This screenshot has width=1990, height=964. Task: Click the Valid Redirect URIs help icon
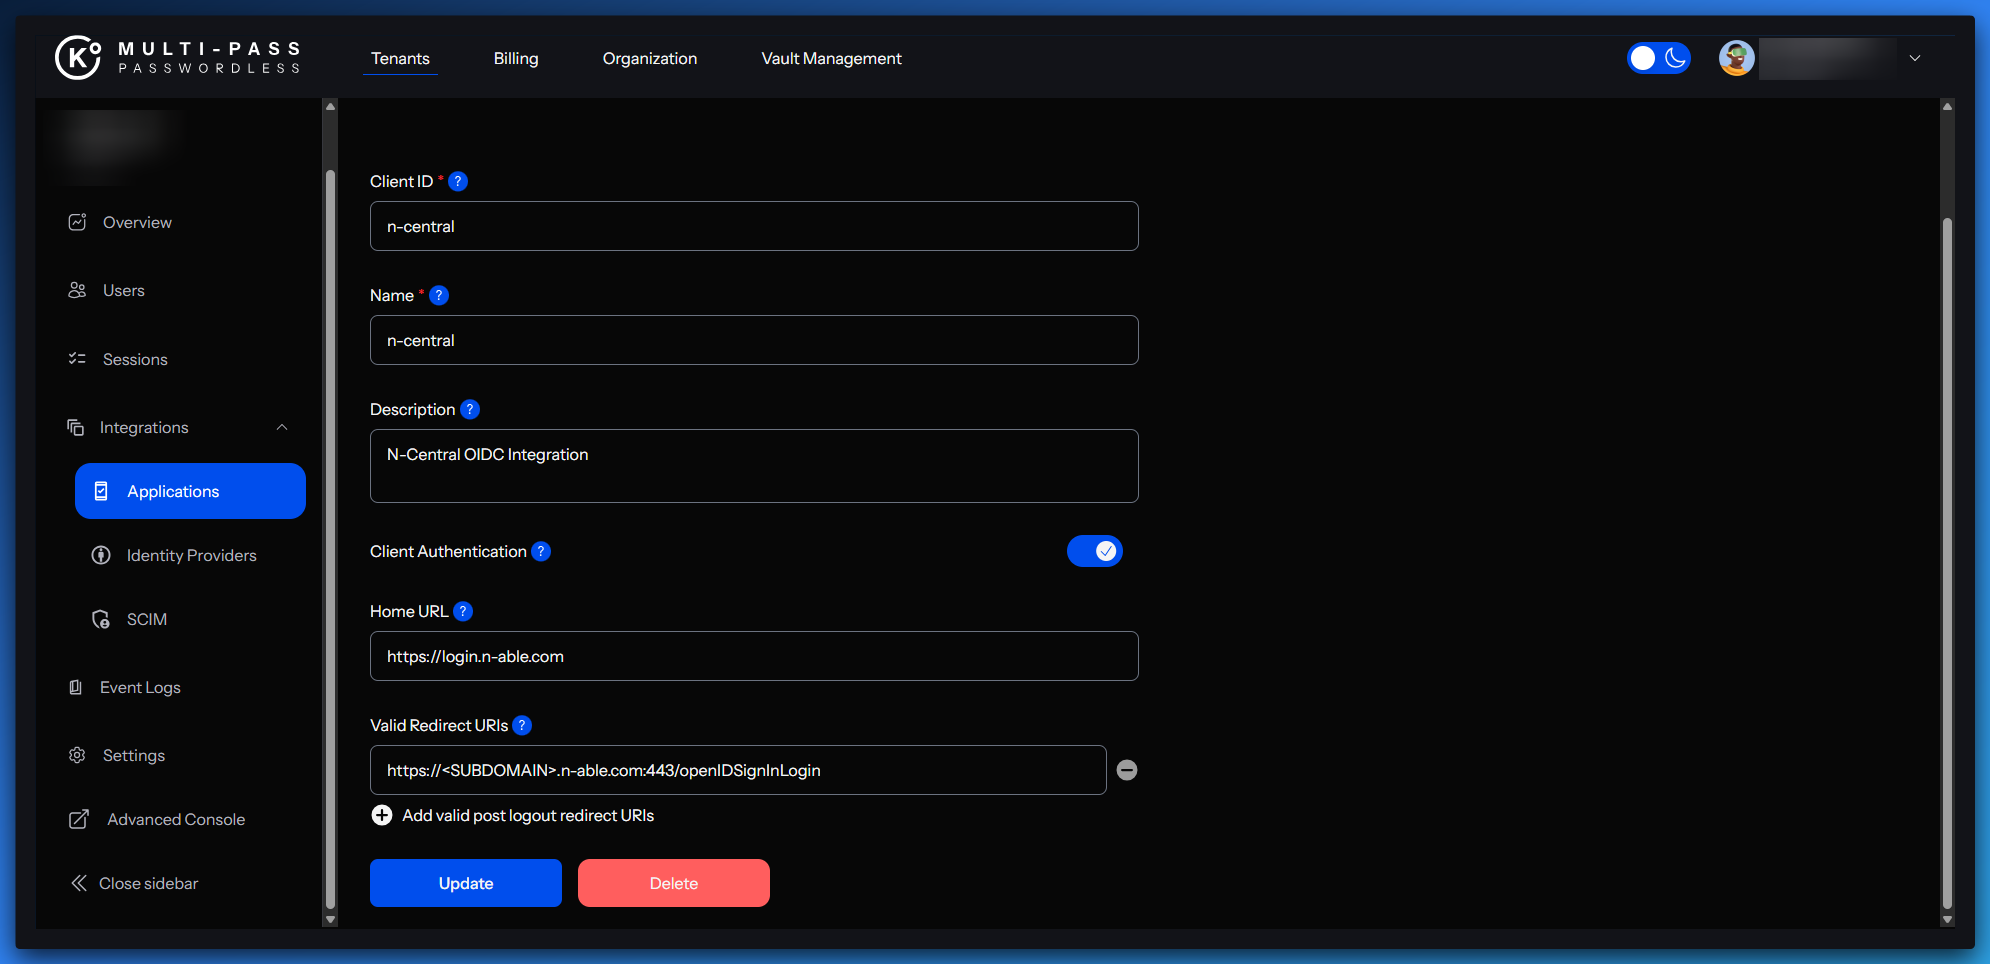522,726
